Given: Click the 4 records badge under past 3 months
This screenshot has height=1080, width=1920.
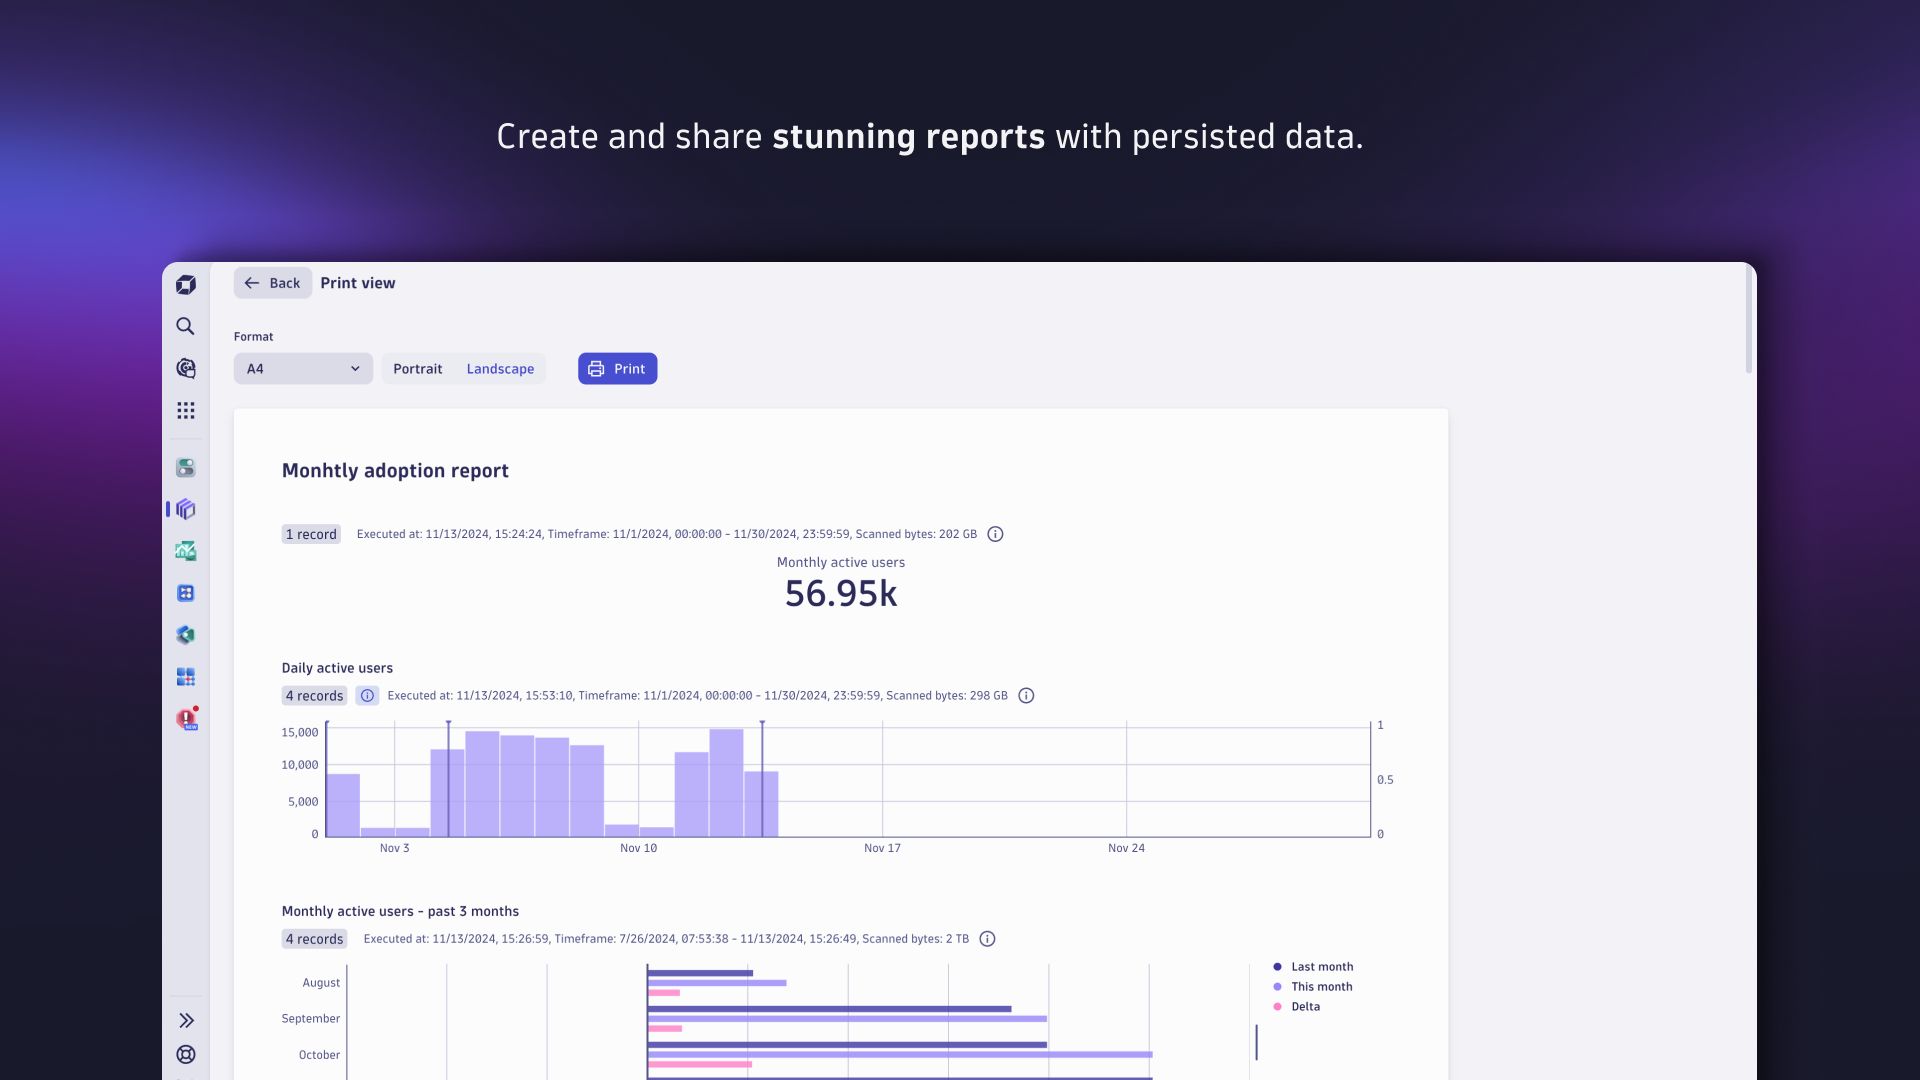Looking at the screenshot, I should (314, 939).
